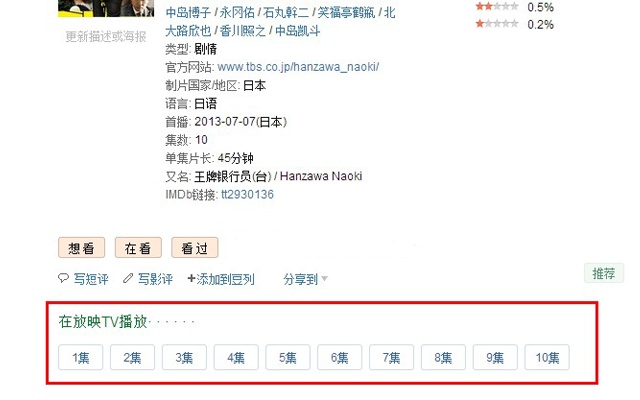Mark the show as 看过

point(195,248)
